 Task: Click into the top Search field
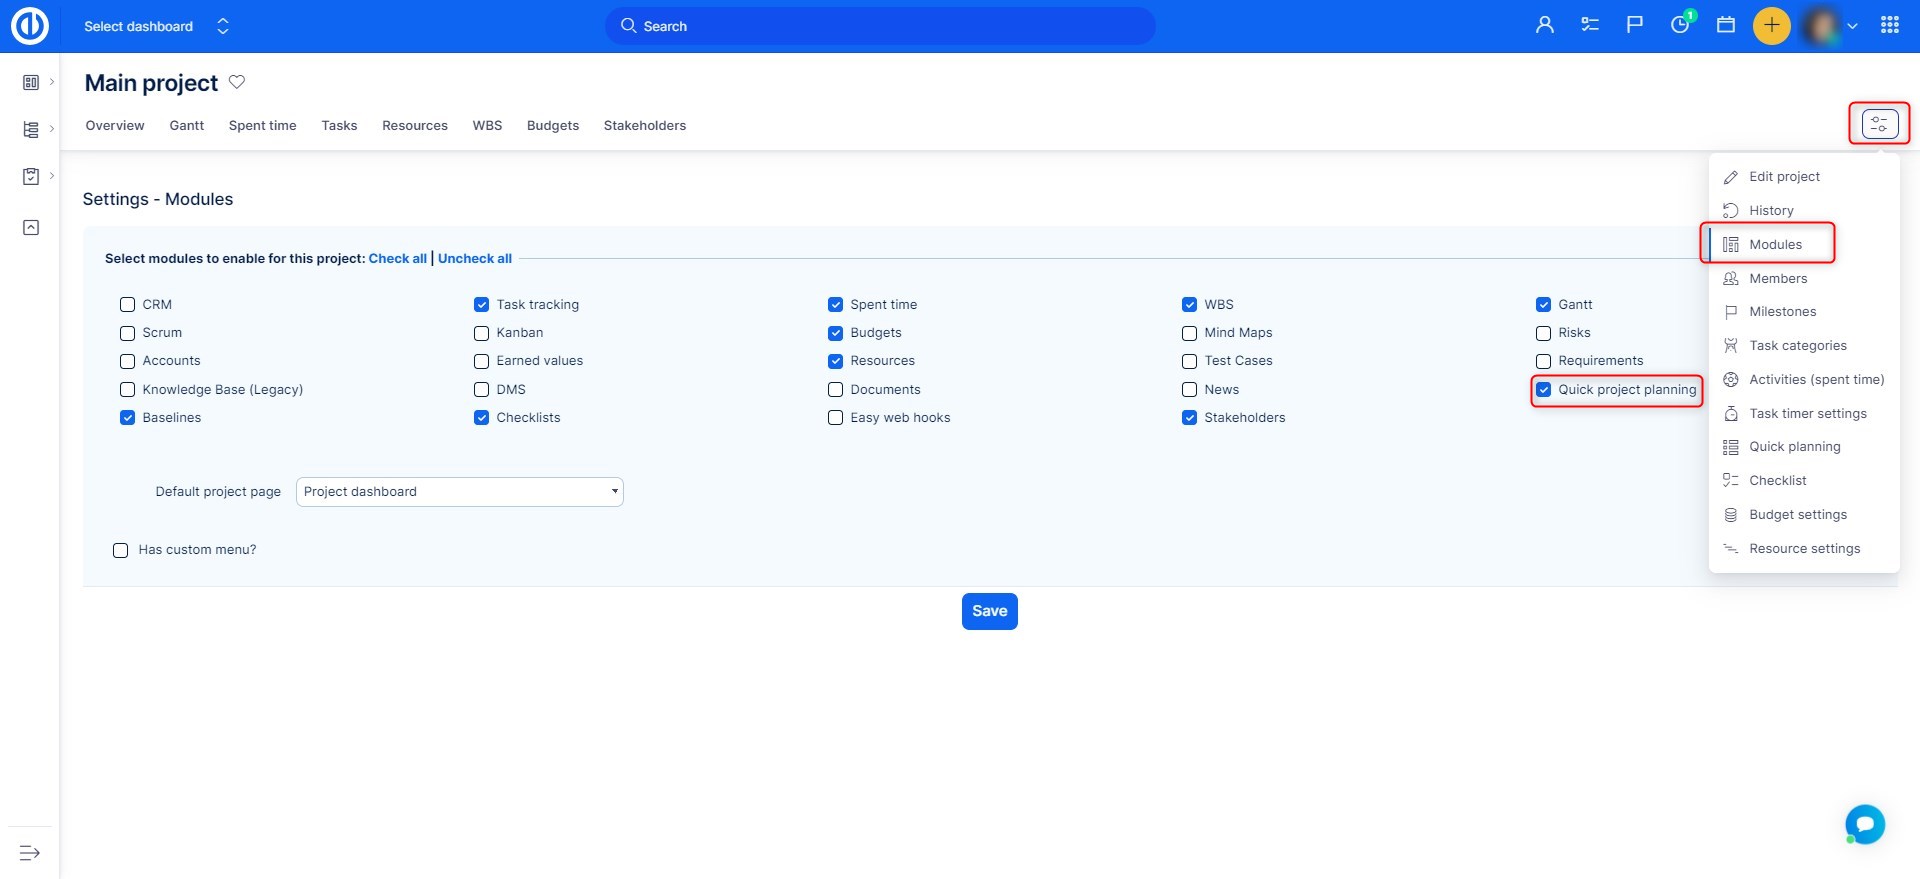click(880, 26)
